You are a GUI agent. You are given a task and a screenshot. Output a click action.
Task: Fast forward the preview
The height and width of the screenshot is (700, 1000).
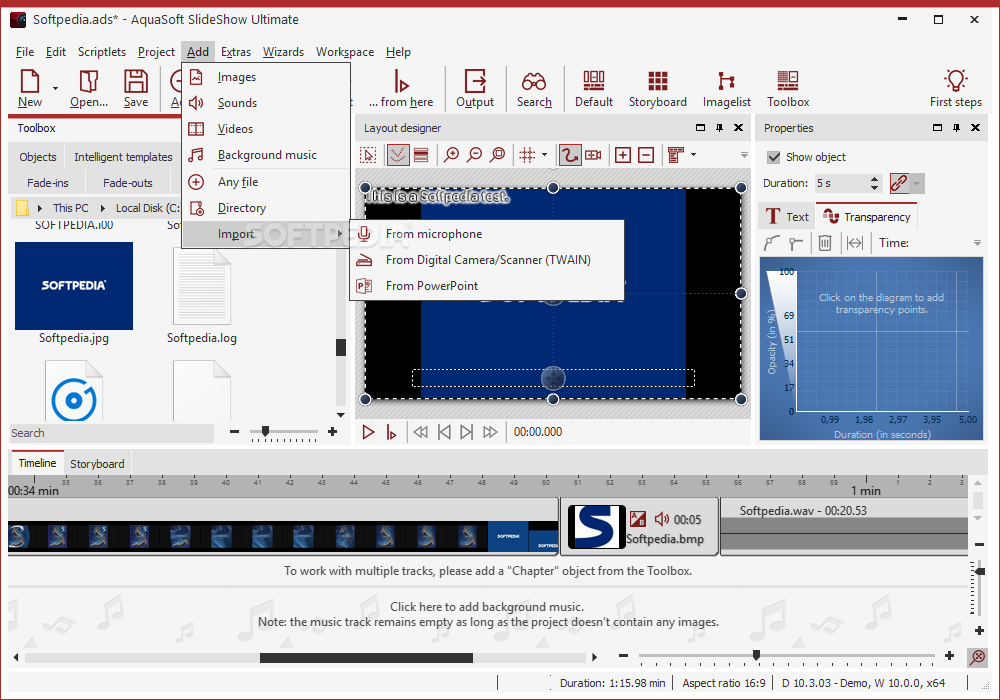[x=490, y=432]
